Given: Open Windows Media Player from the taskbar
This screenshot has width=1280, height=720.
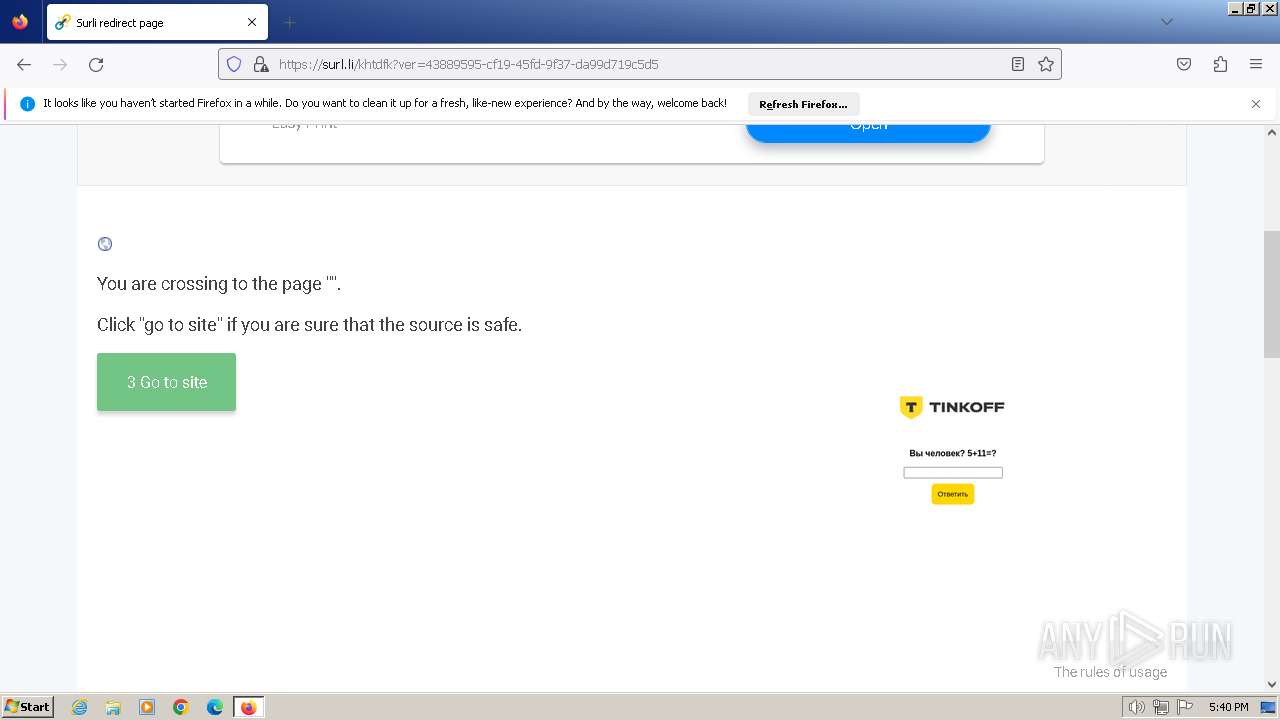Looking at the screenshot, I should coord(147,707).
